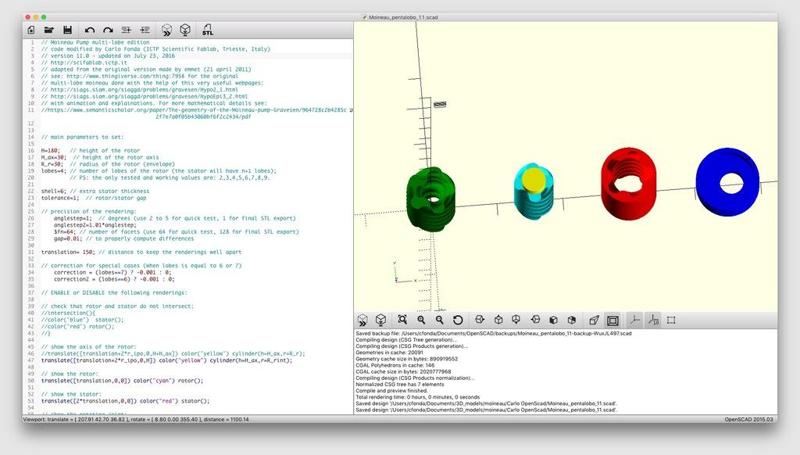Open a file with the folder icon
800x455 pixels.
[x=49, y=30]
